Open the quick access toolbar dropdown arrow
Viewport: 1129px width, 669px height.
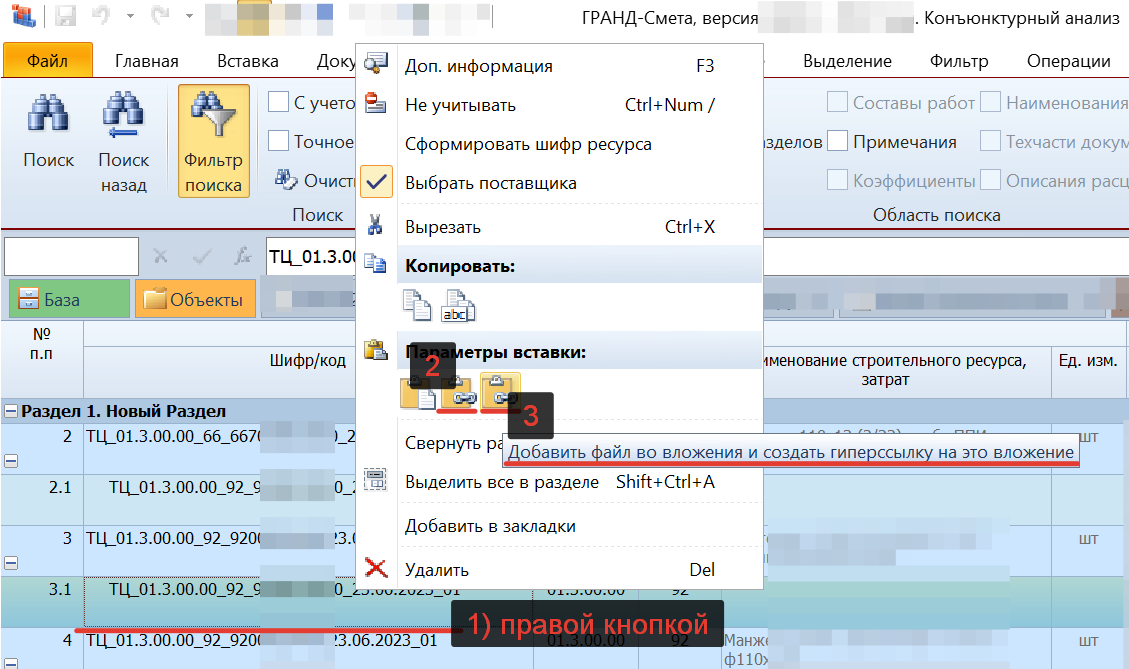[189, 16]
